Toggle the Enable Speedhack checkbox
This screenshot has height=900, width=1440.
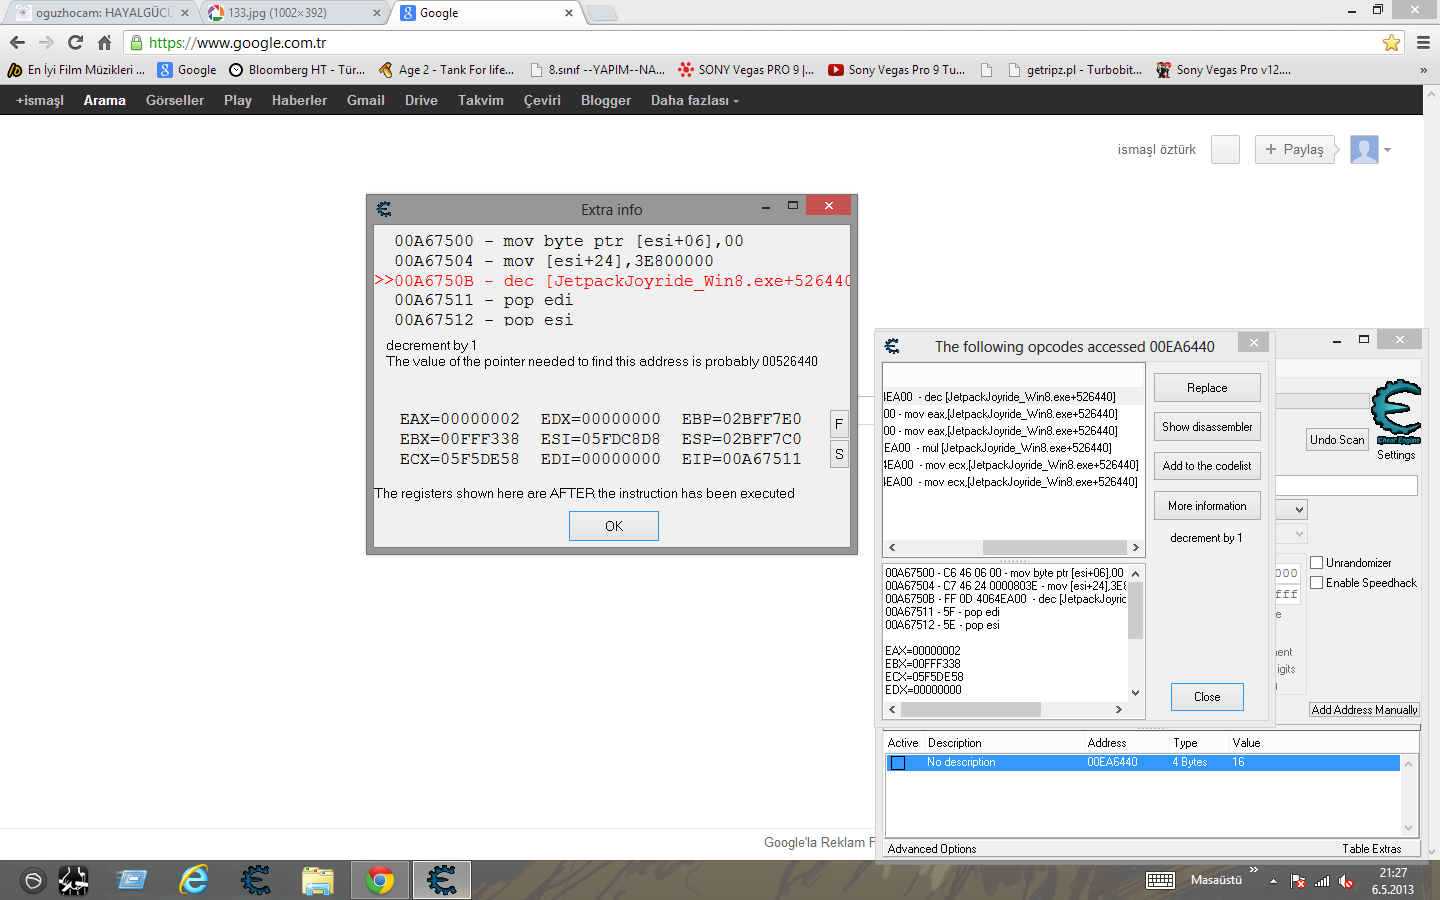(x=1317, y=583)
